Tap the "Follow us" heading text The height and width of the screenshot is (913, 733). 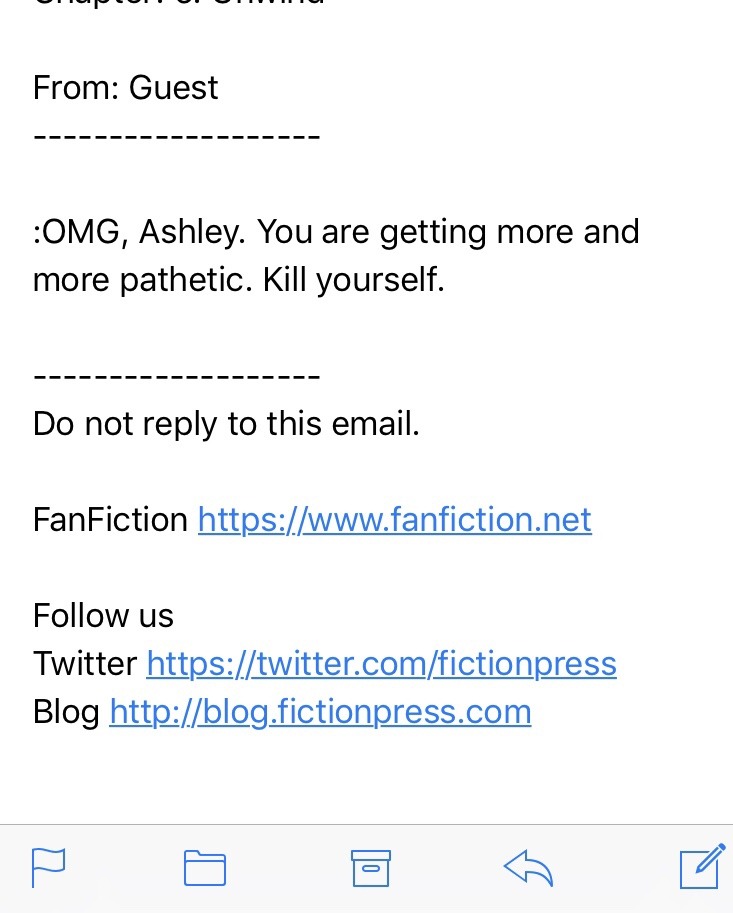coord(103,616)
